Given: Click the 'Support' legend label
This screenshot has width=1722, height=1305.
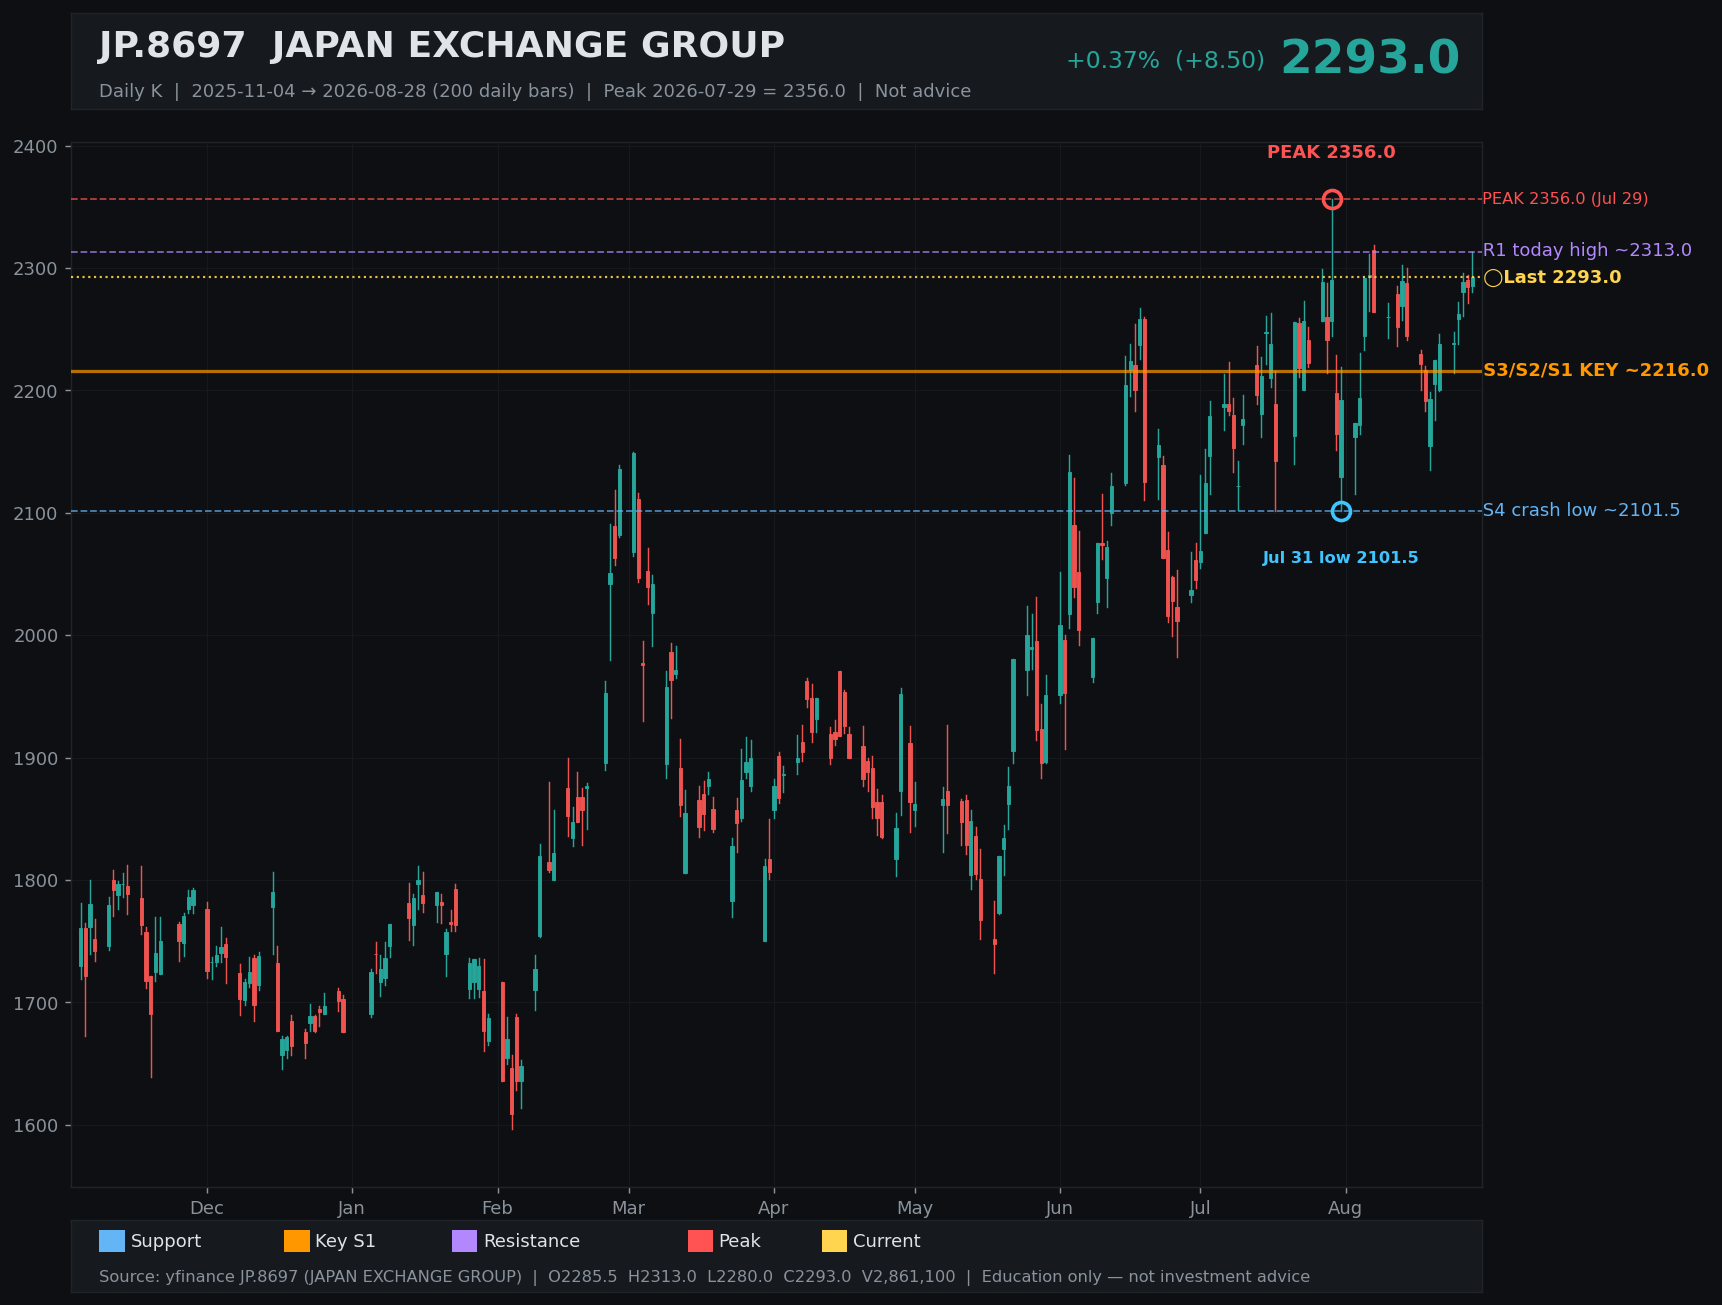Looking at the screenshot, I should pyautogui.click(x=166, y=1241).
